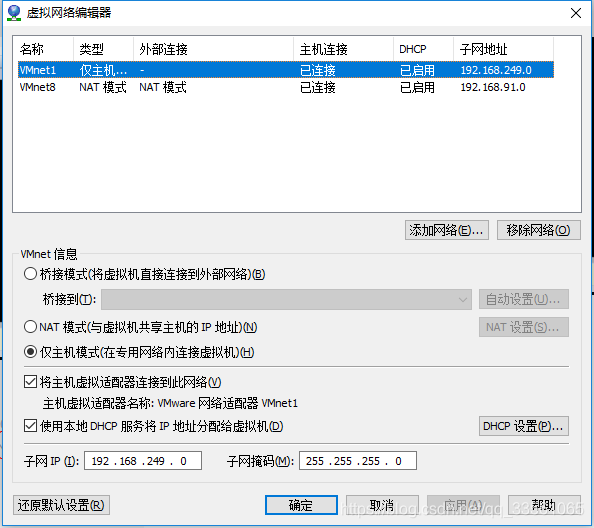
Task: Click 已启用 DHCP cell in VMnet8 row
Action: coord(417,87)
